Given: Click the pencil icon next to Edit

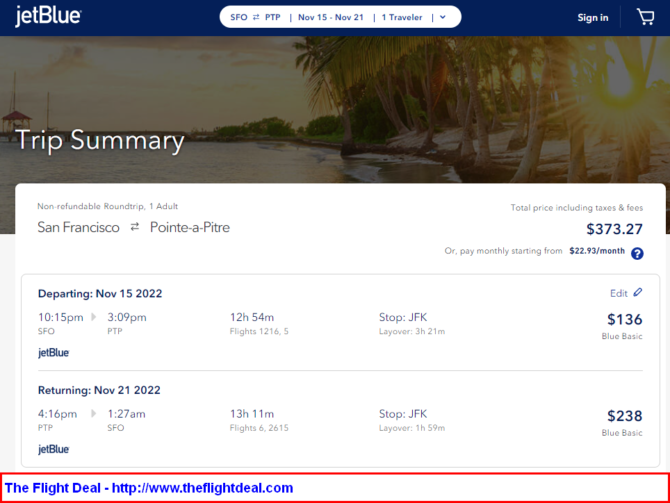Looking at the screenshot, I should (638, 292).
